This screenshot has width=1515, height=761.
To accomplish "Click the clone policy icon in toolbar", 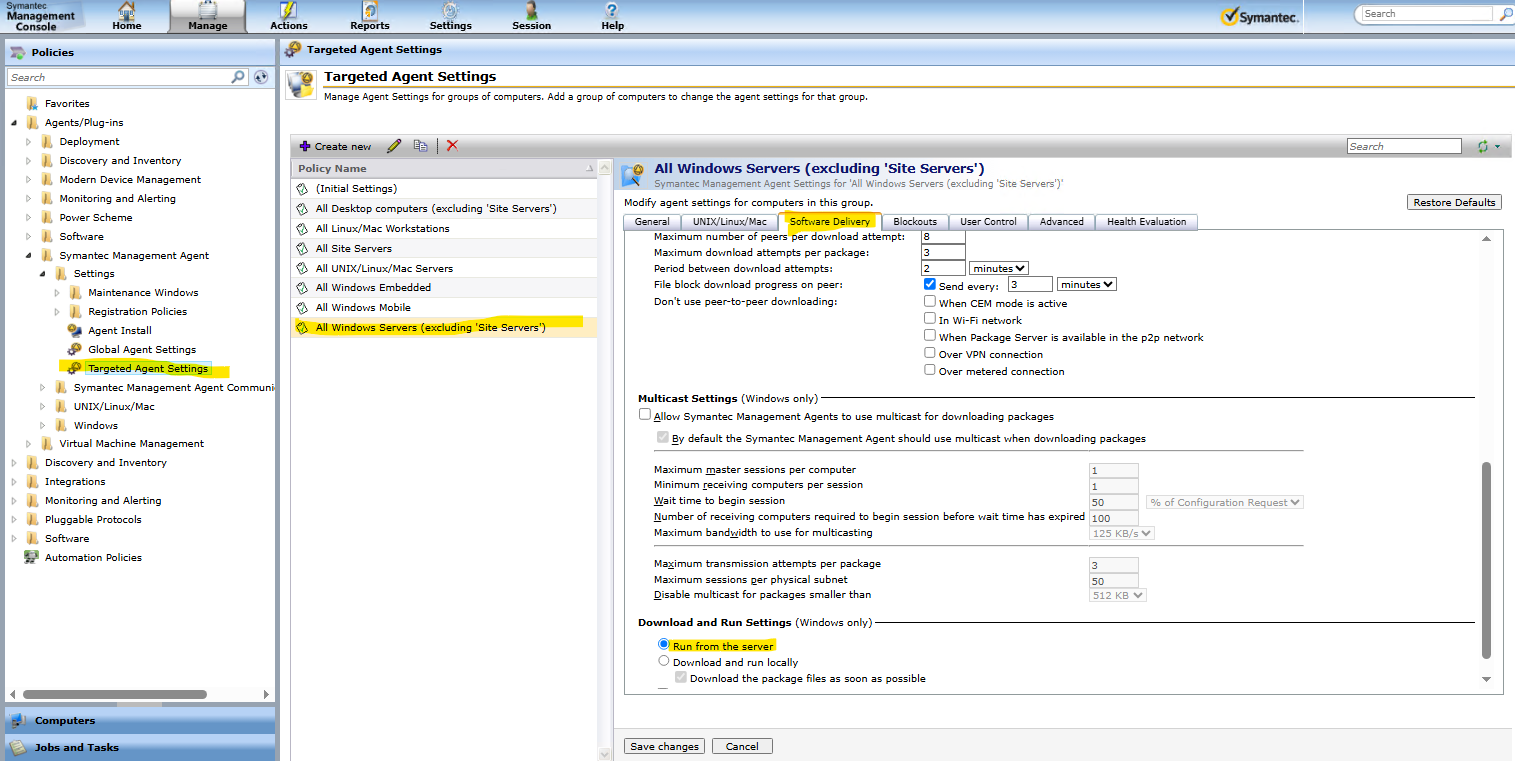I will 421,146.
